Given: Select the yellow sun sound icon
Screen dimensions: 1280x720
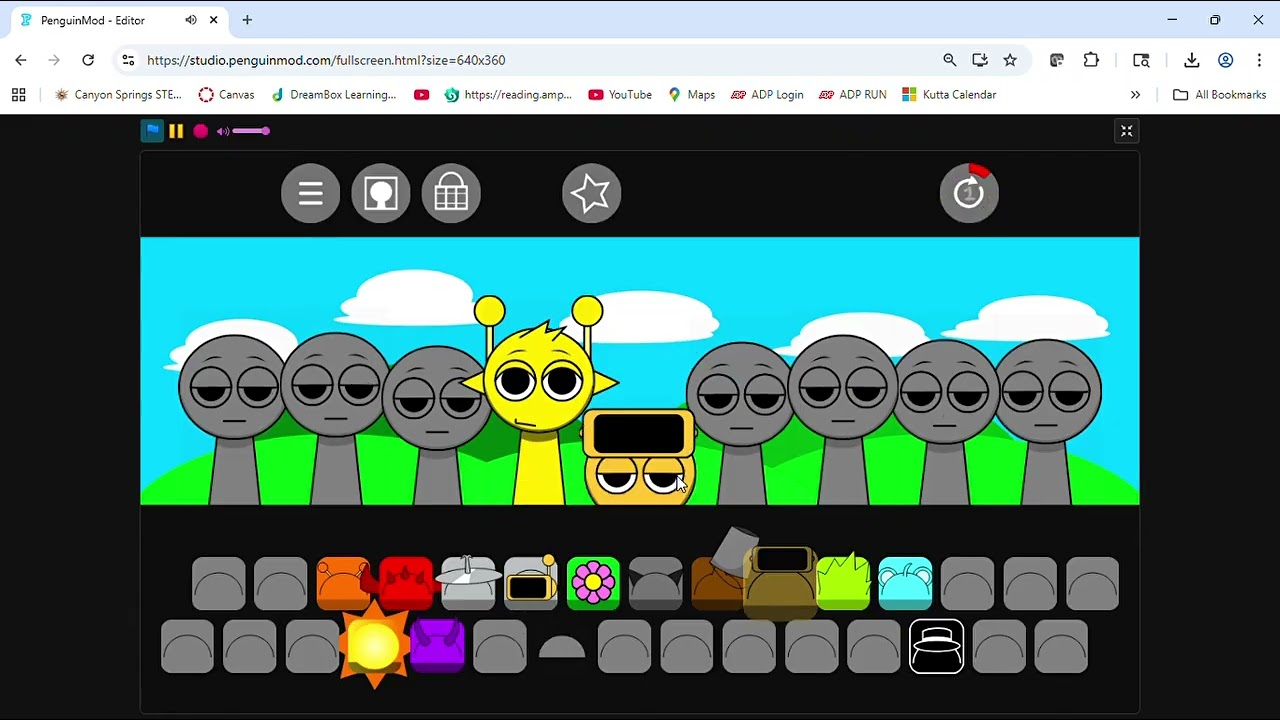Looking at the screenshot, I should (374, 646).
